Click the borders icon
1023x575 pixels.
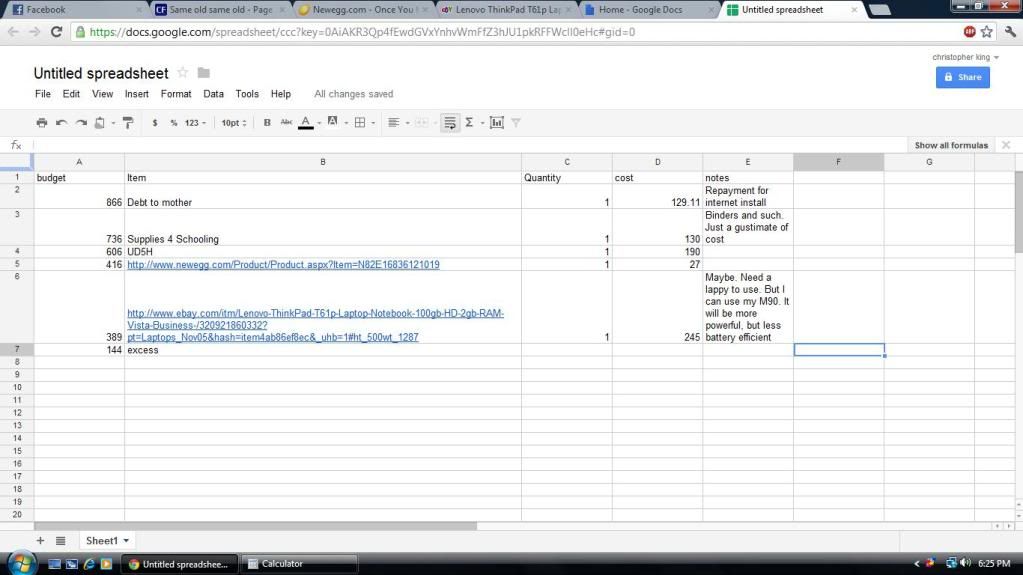point(359,123)
